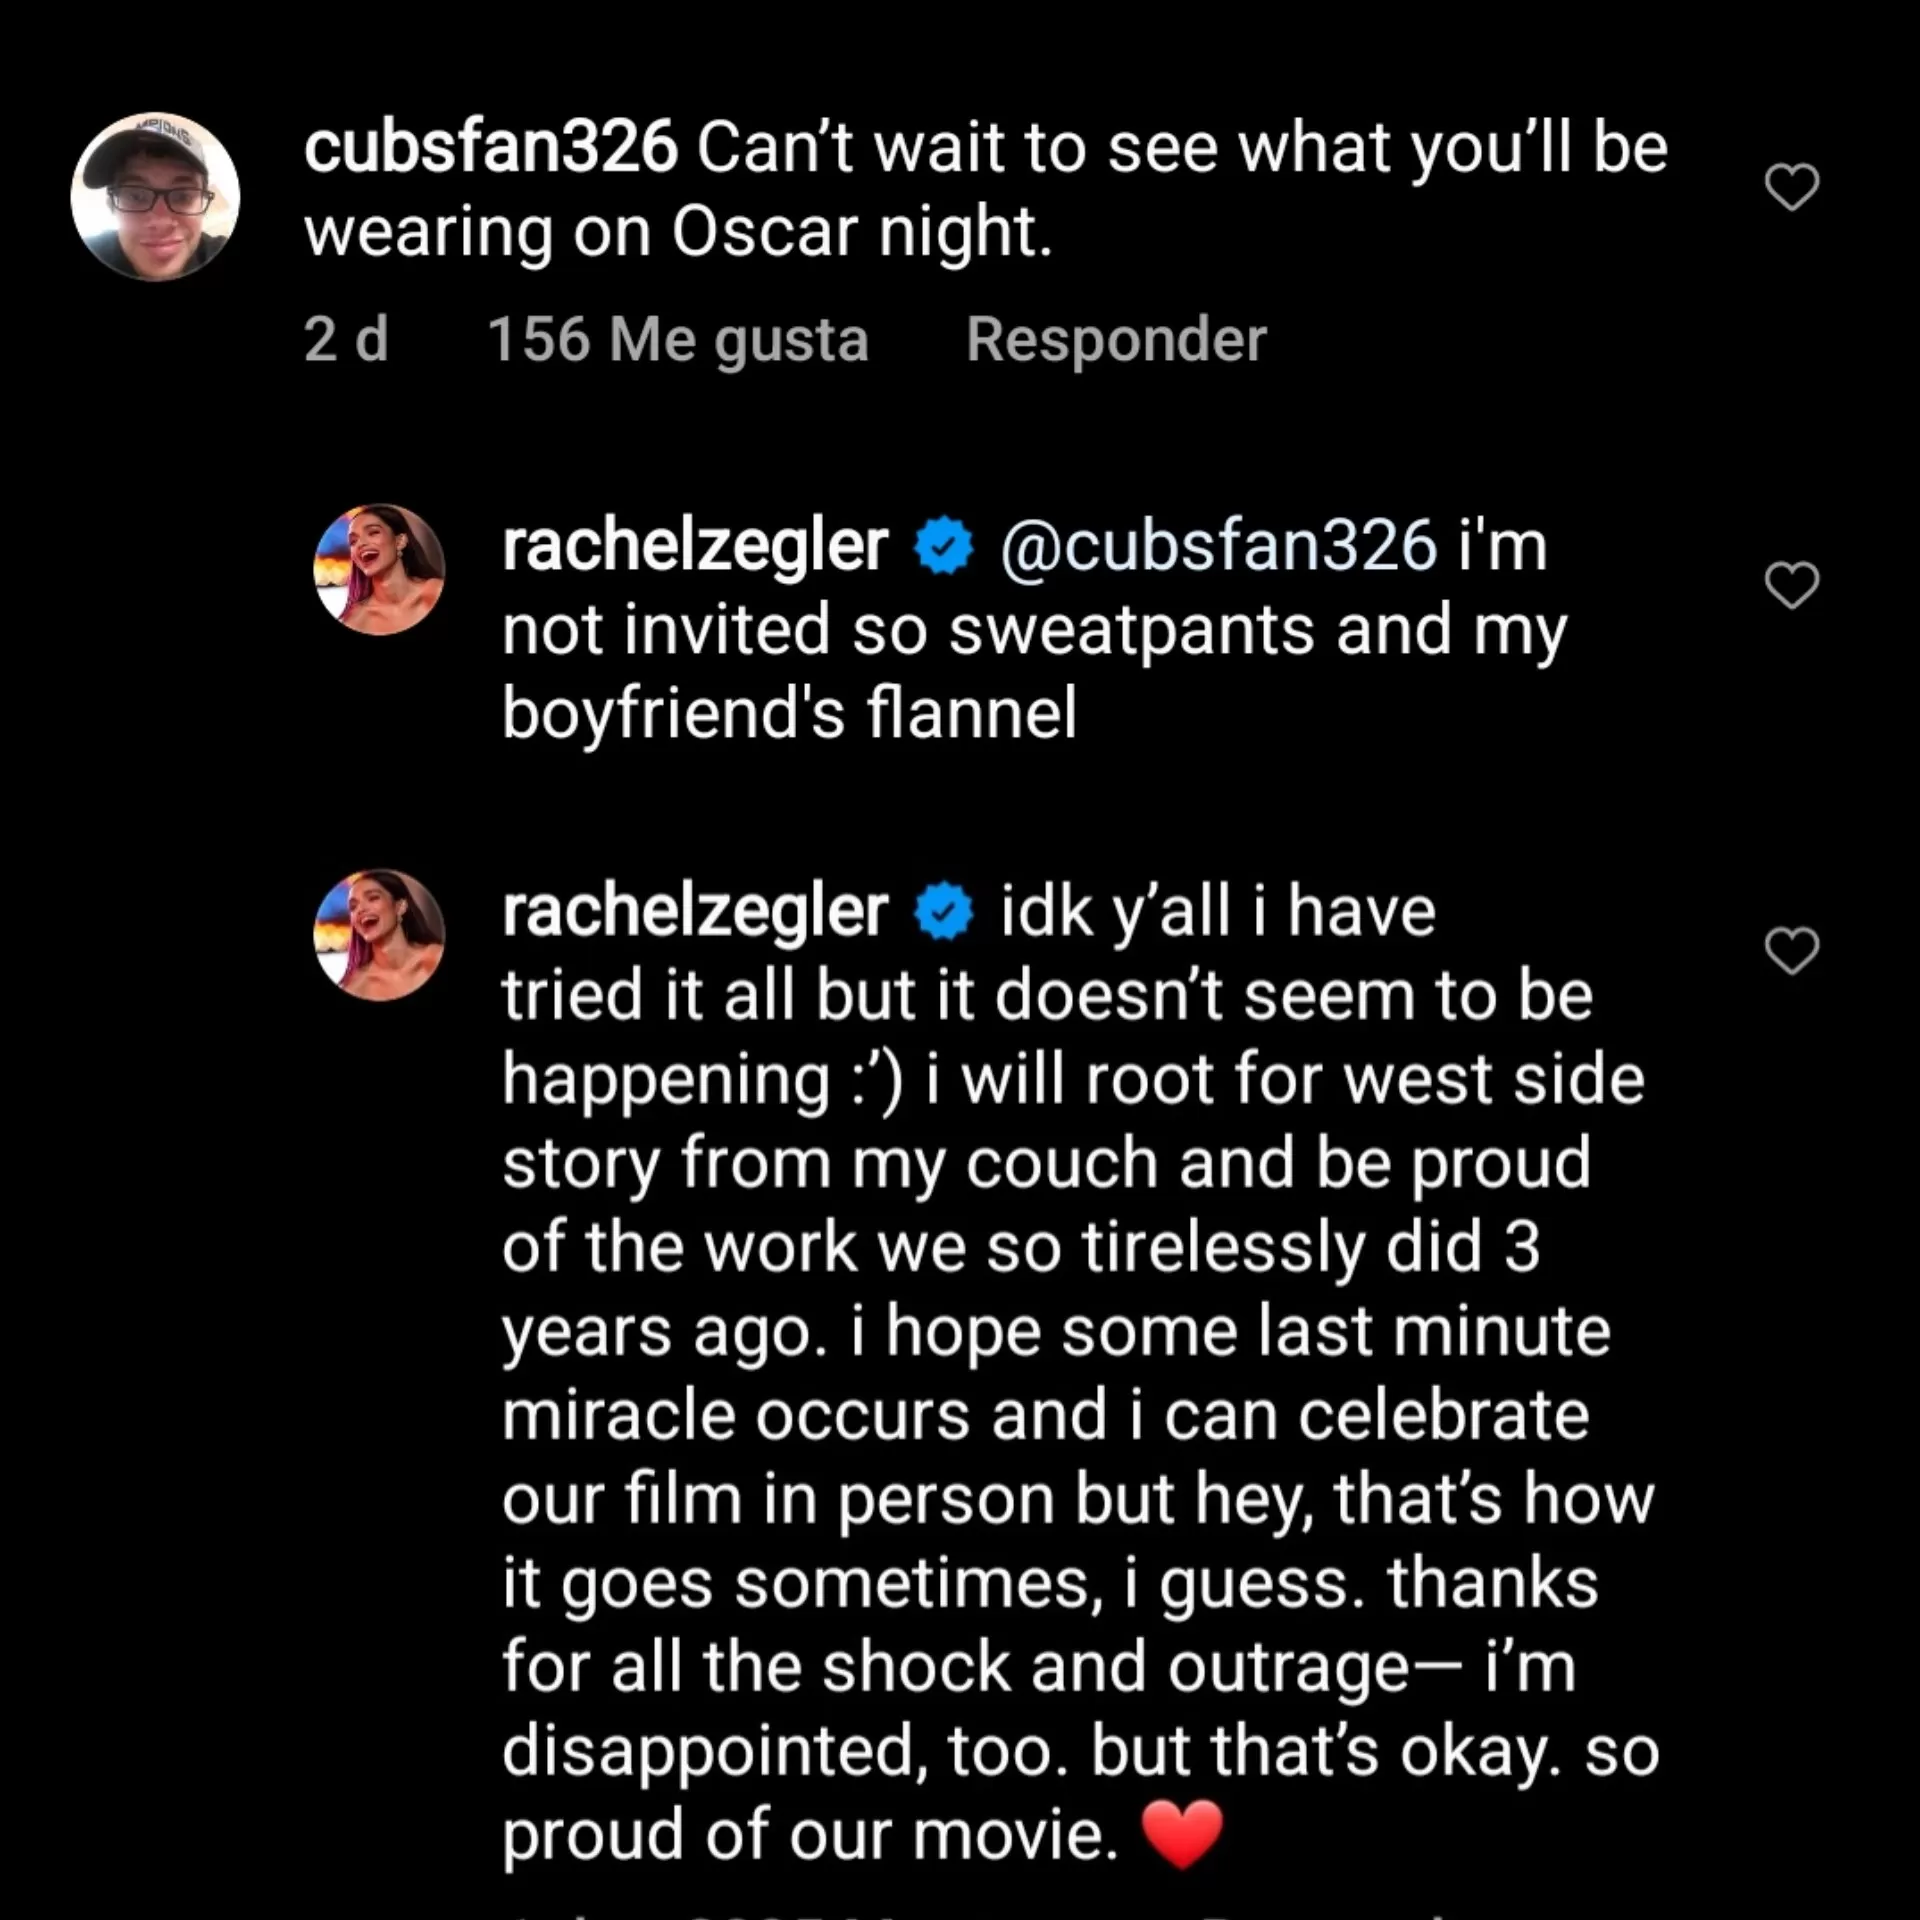Open the cubsfan326 username at the top
Image resolution: width=1920 pixels, height=1920 pixels.
(490, 148)
